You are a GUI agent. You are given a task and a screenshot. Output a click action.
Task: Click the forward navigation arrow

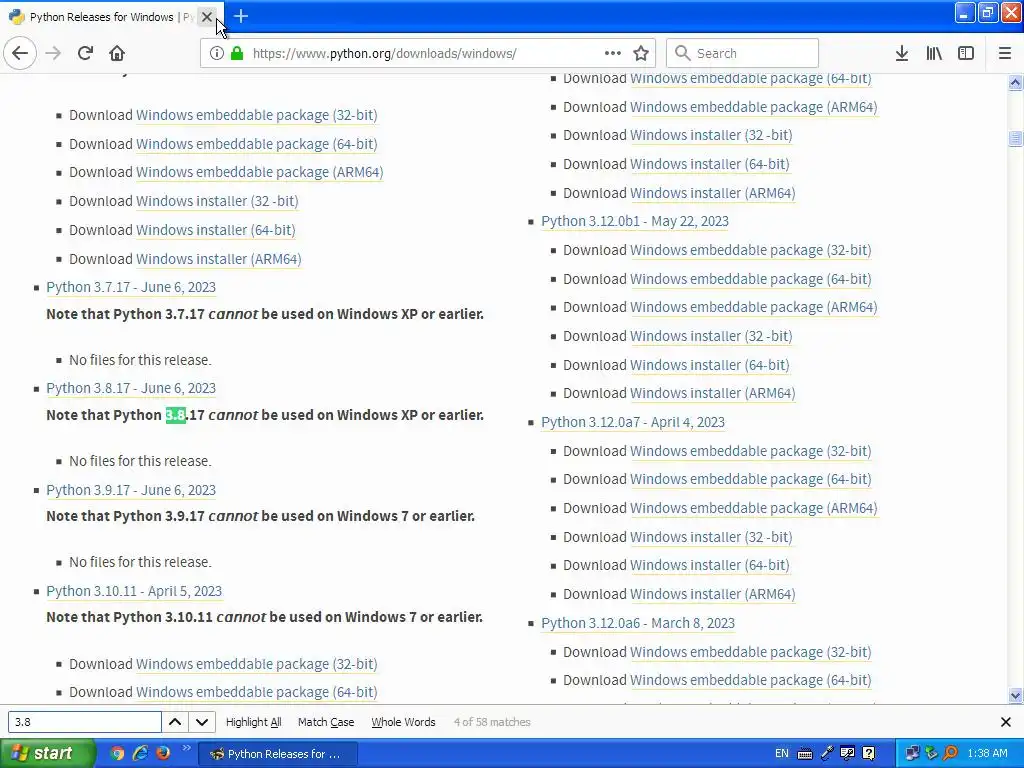[x=53, y=53]
